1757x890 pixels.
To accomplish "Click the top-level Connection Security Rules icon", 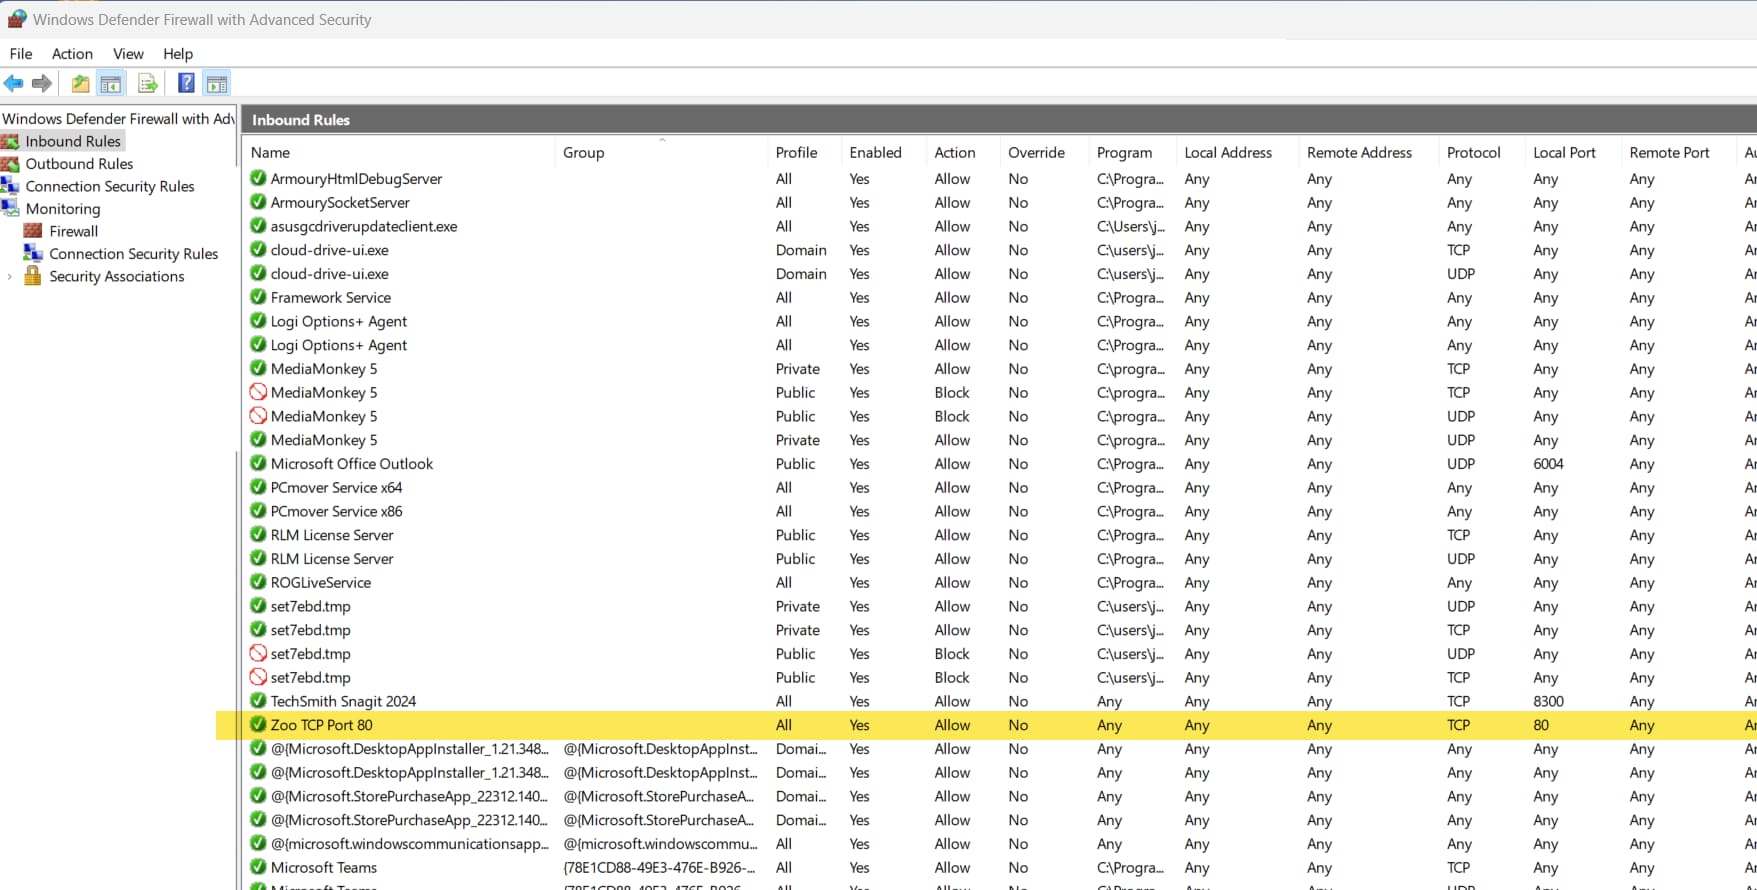I will pos(10,186).
